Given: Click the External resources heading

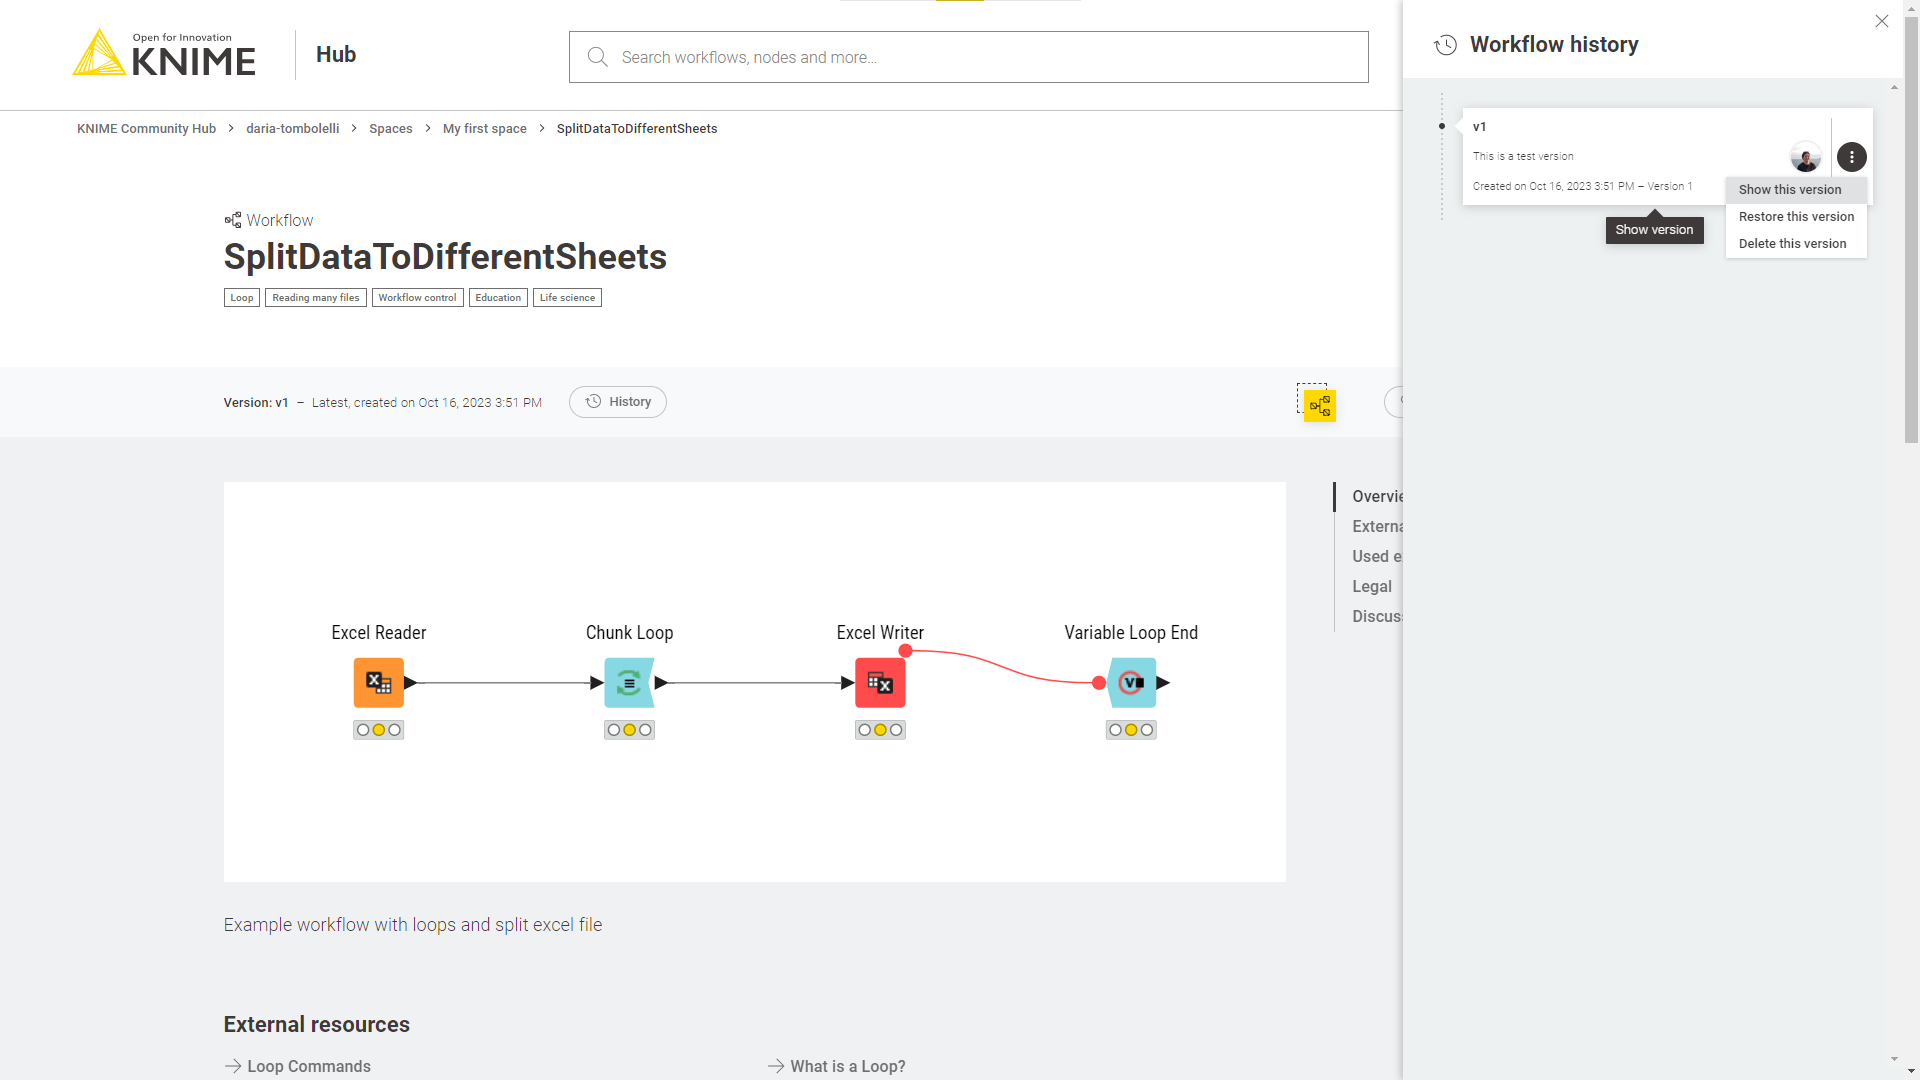Looking at the screenshot, I should 317,1024.
